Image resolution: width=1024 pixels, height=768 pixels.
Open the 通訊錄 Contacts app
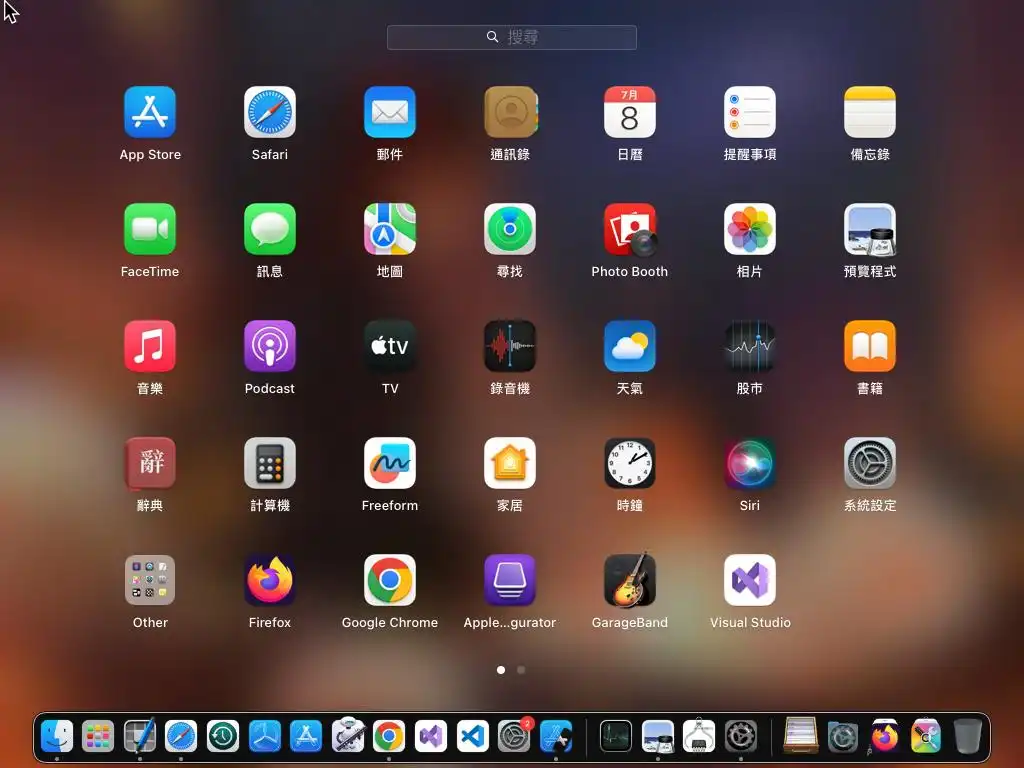(510, 112)
